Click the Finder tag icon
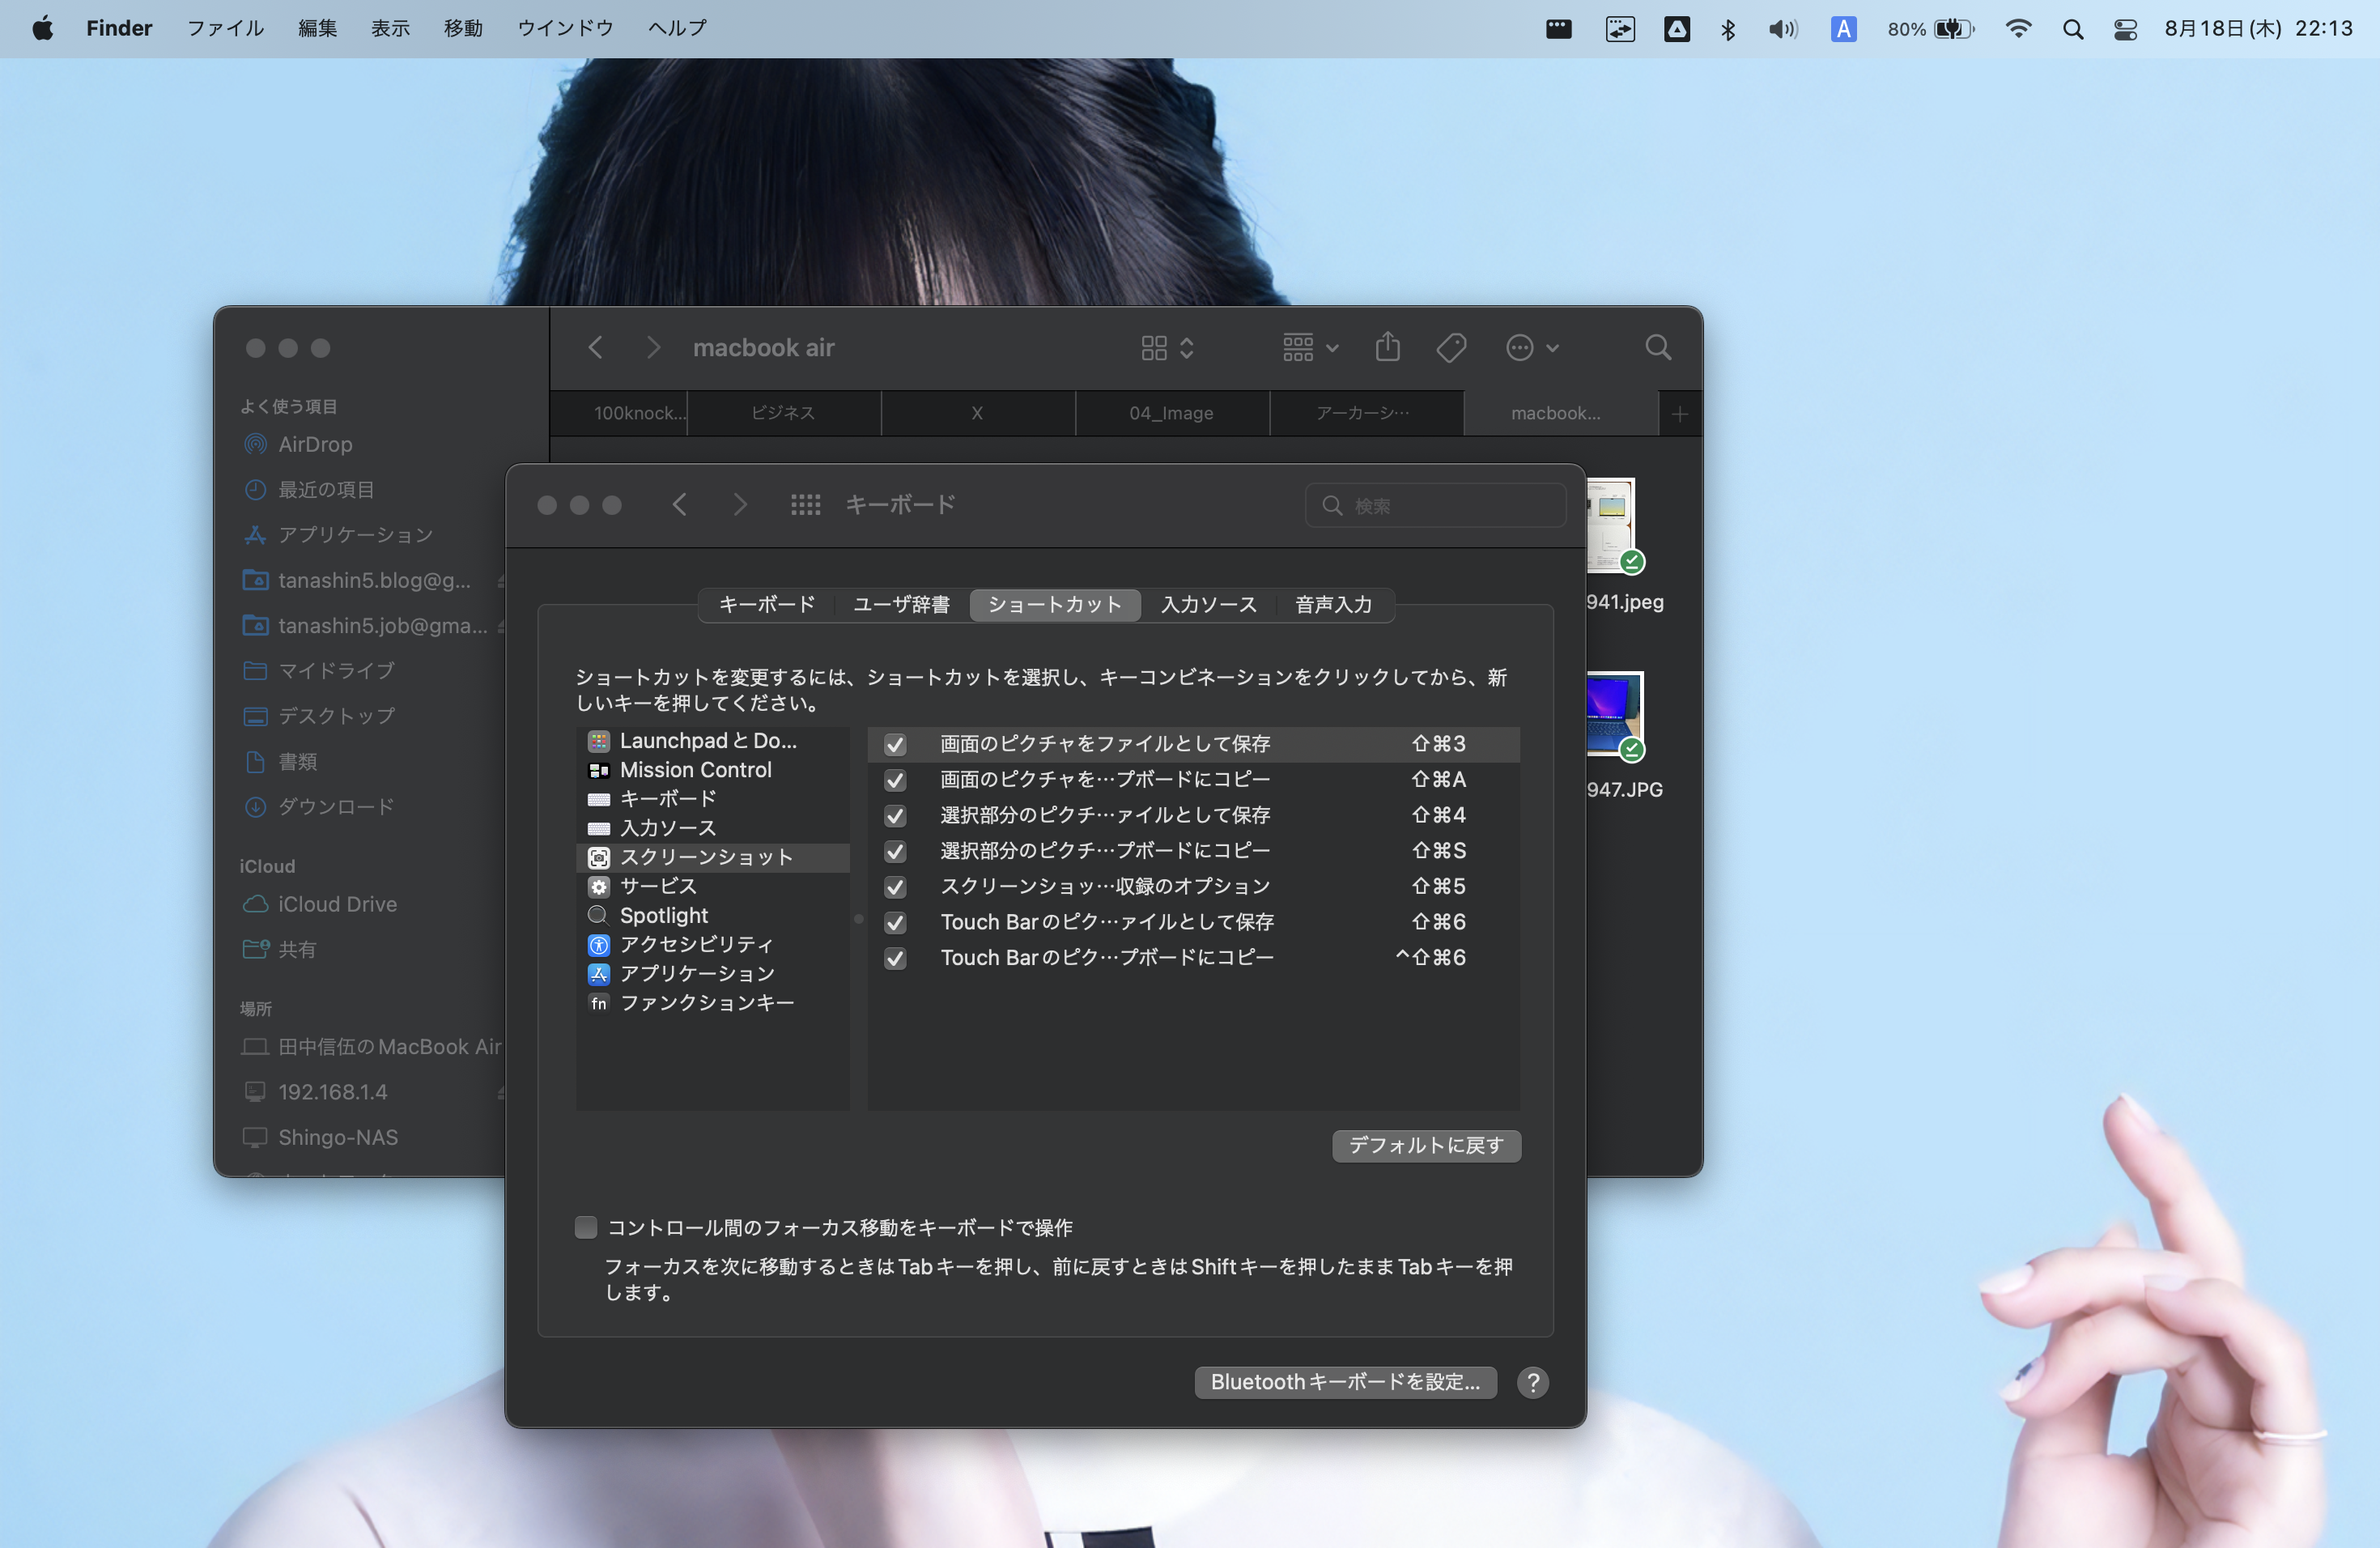Image resolution: width=2380 pixels, height=1548 pixels. click(x=1451, y=348)
